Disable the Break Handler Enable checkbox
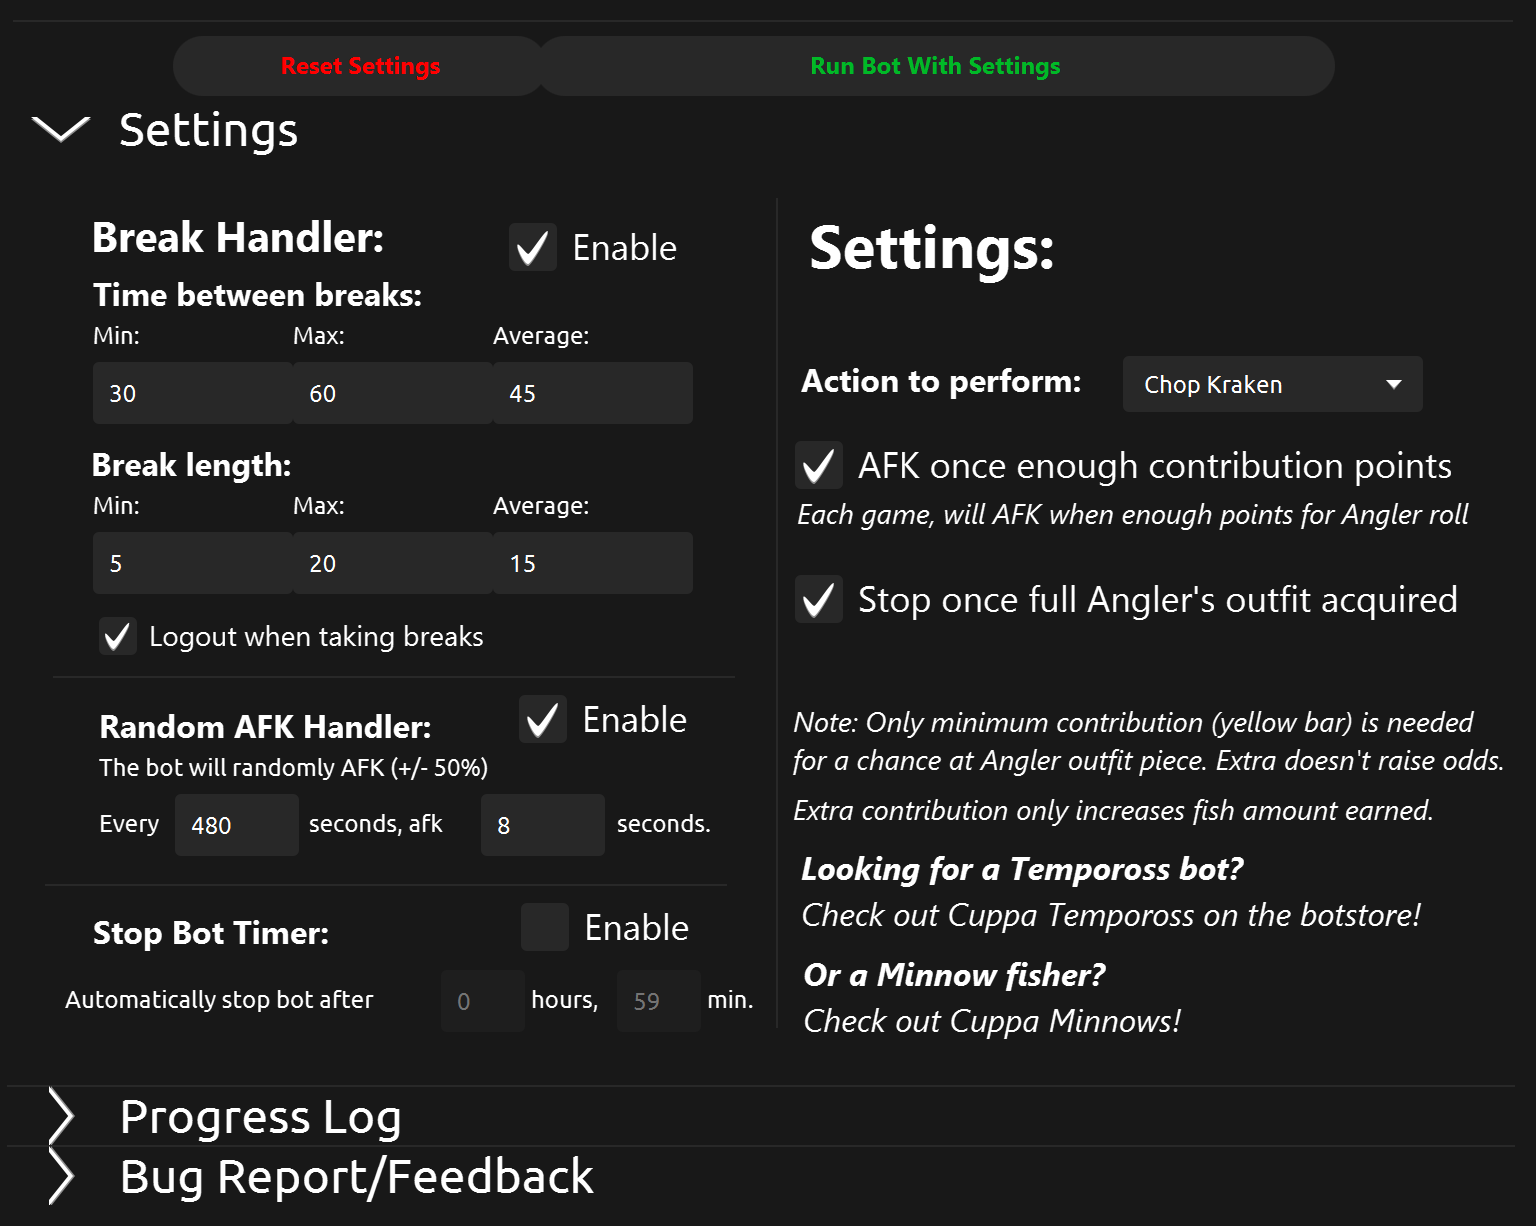 (x=533, y=247)
